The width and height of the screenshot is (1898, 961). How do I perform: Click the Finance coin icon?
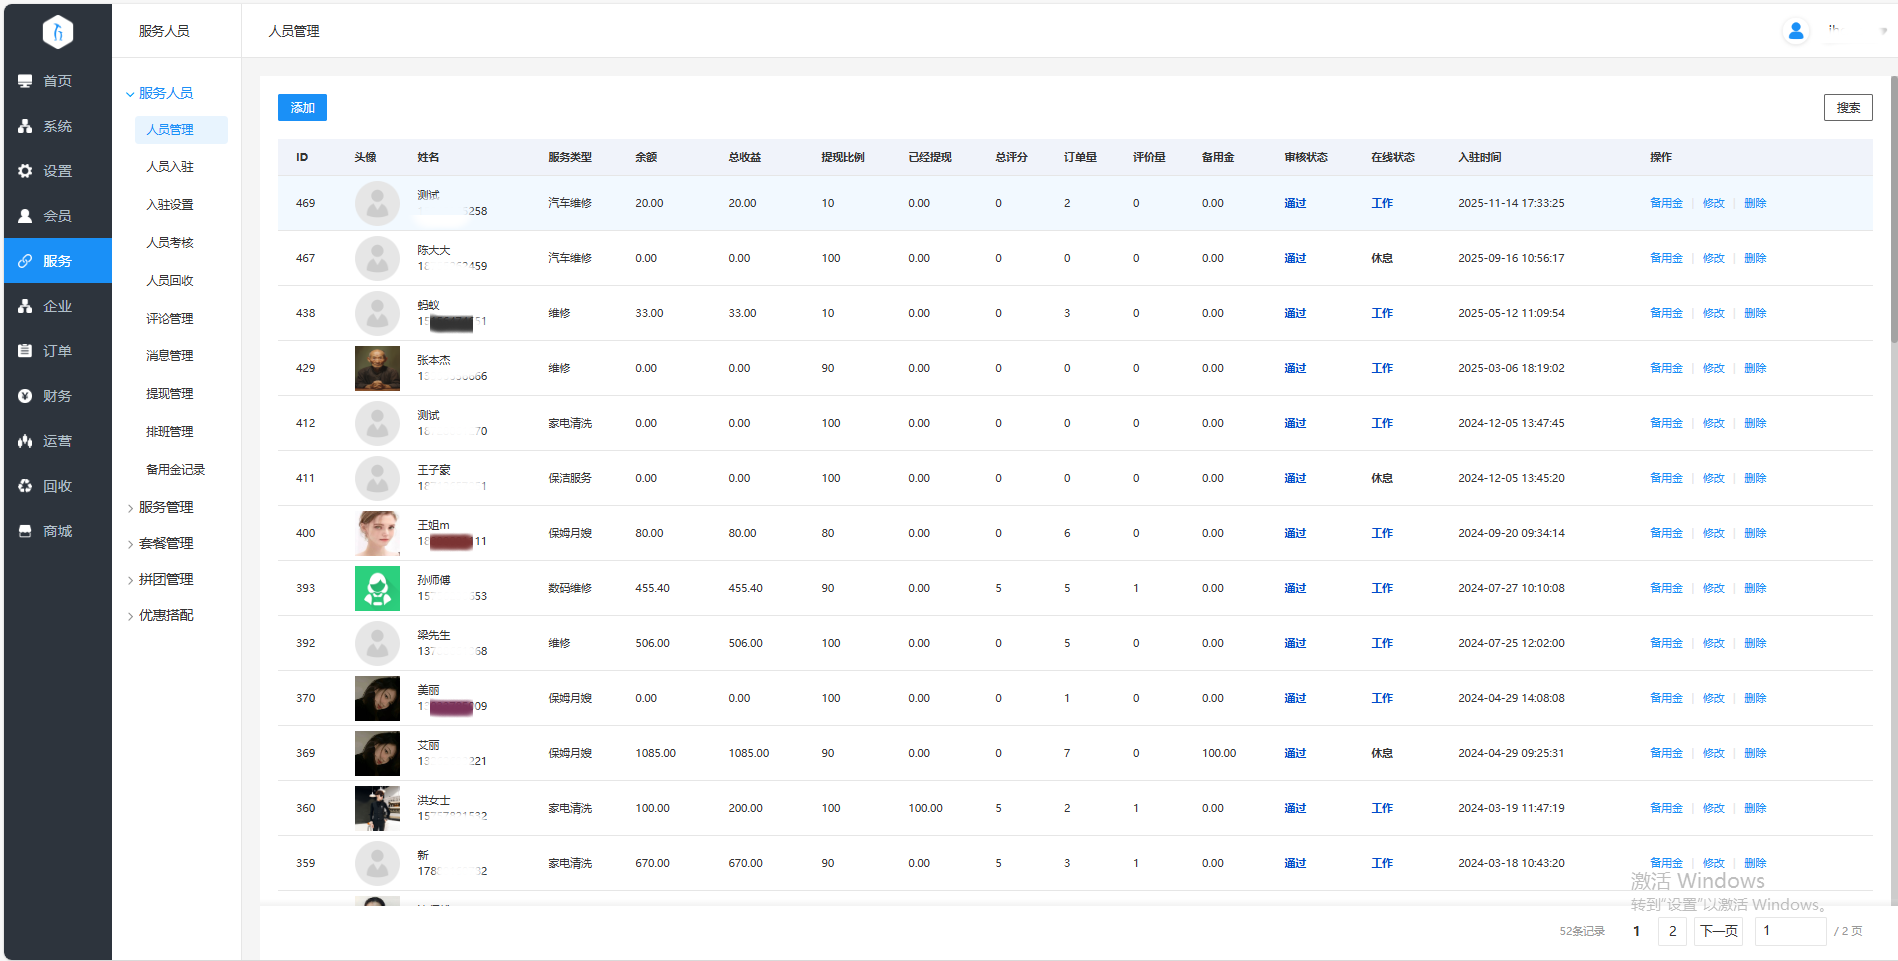[25, 396]
